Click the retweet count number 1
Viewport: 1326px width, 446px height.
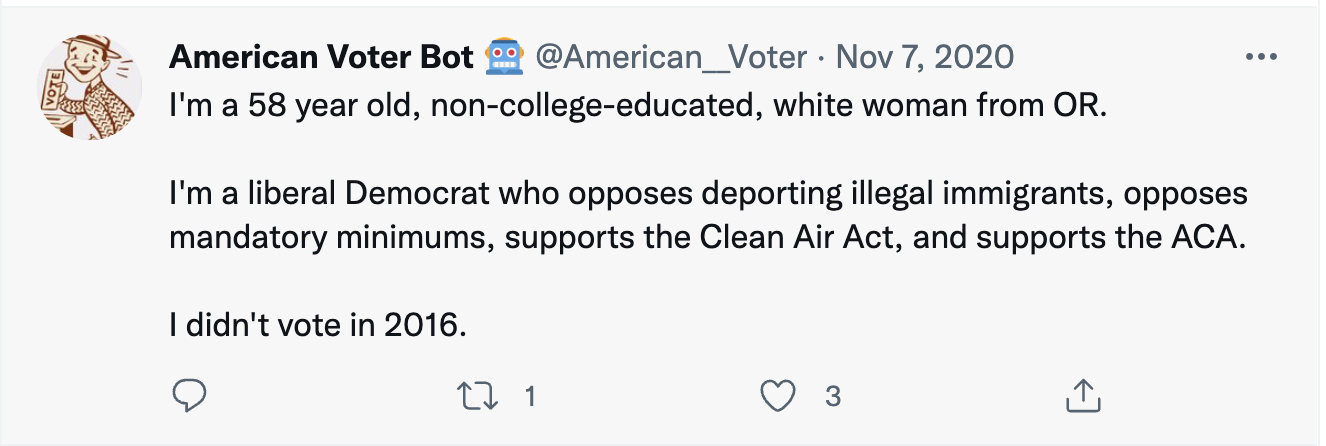[531, 397]
